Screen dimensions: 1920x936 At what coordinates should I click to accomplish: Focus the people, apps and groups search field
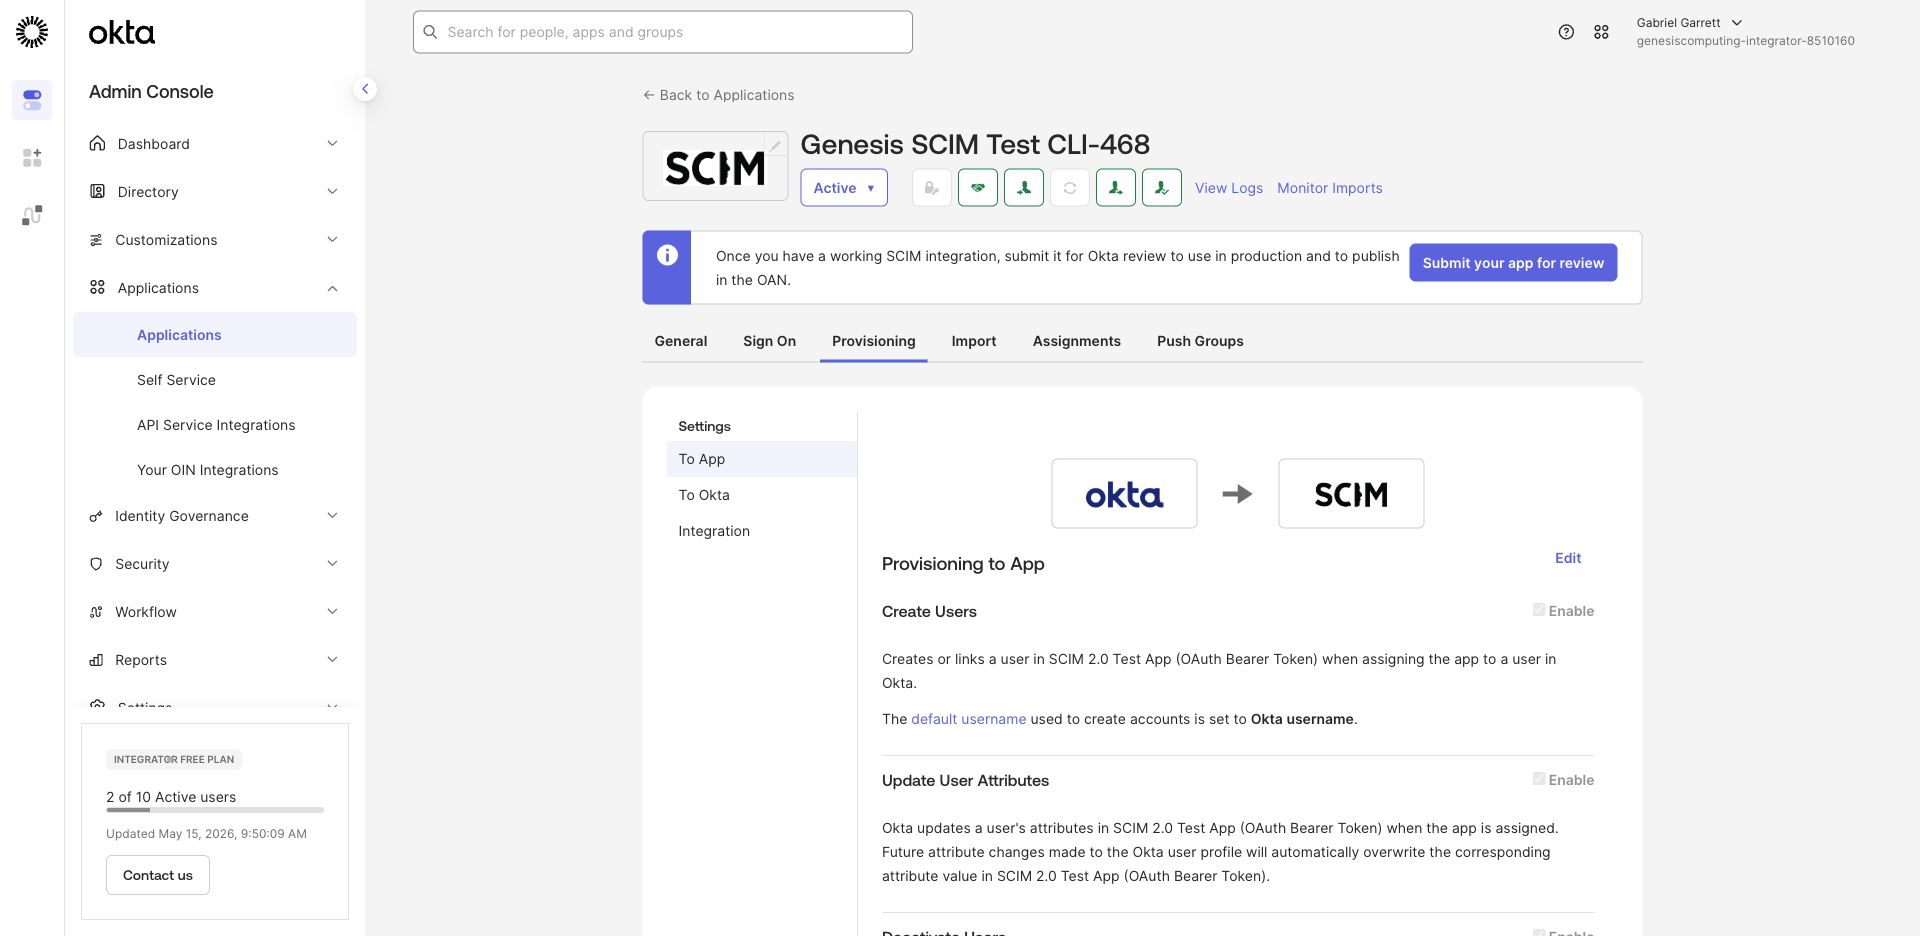coord(663,32)
